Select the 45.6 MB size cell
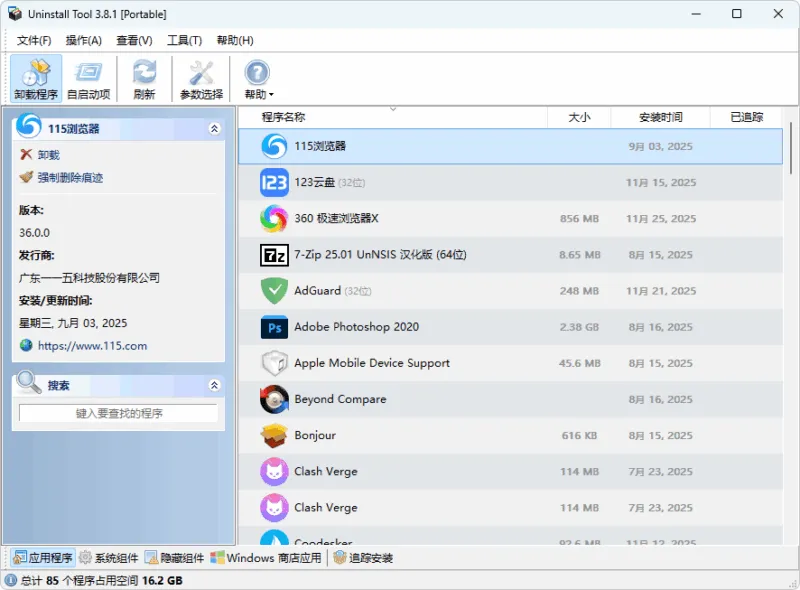This screenshot has height=590, width=800. (579, 363)
